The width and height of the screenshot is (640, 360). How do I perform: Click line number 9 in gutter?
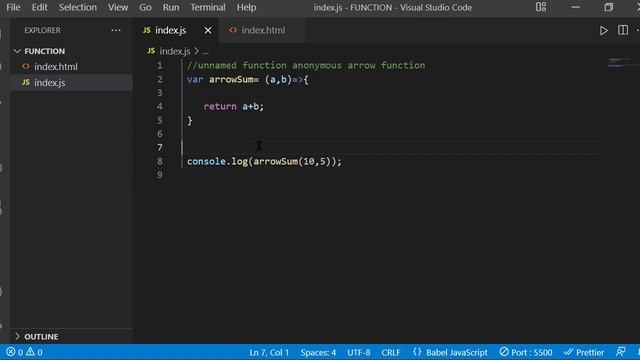pyautogui.click(x=160, y=175)
